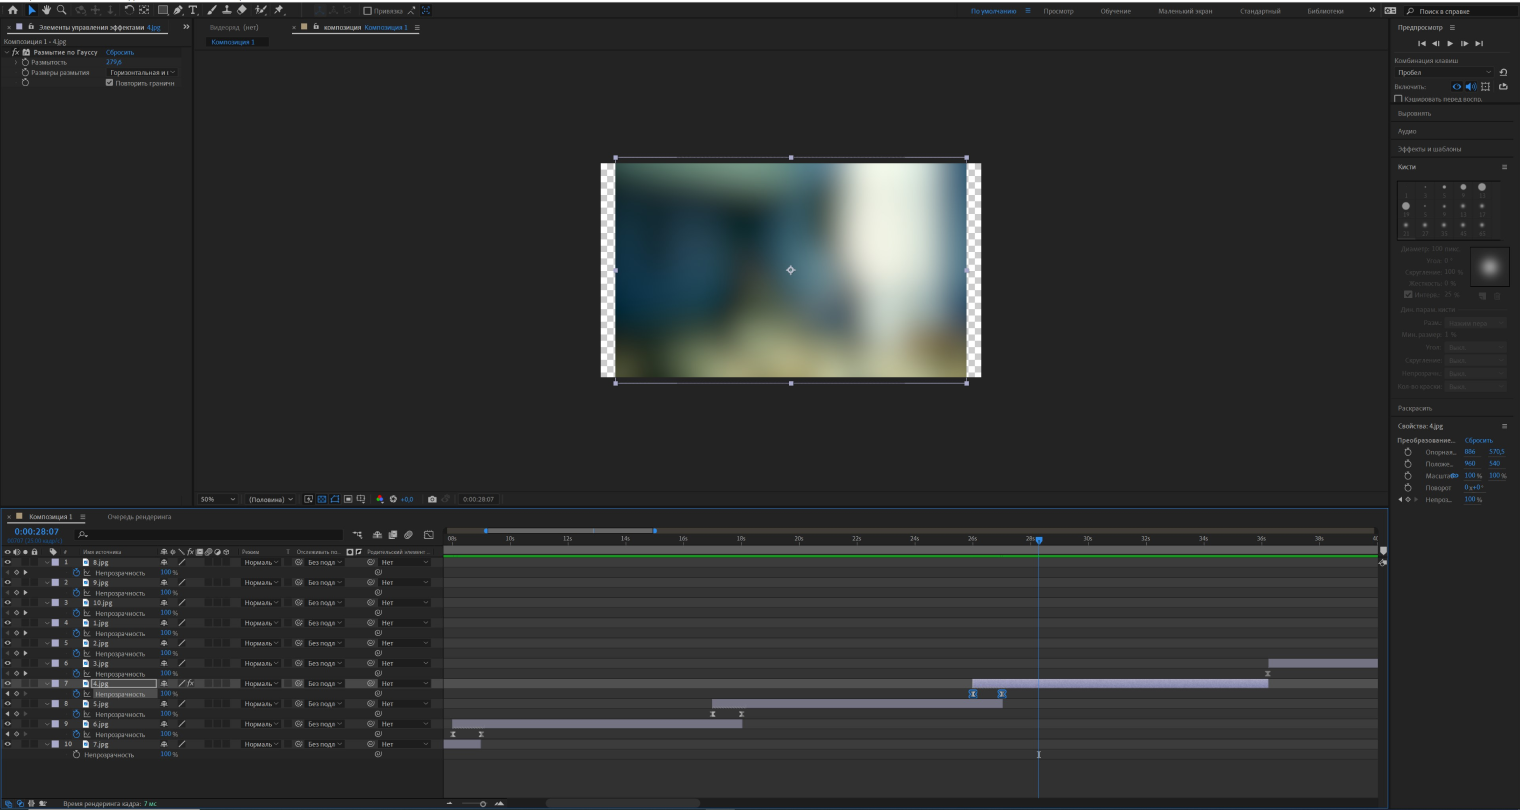The height and width of the screenshot is (810, 1520).
Task: Select the Rectangle shape tool
Action: [x=162, y=10]
